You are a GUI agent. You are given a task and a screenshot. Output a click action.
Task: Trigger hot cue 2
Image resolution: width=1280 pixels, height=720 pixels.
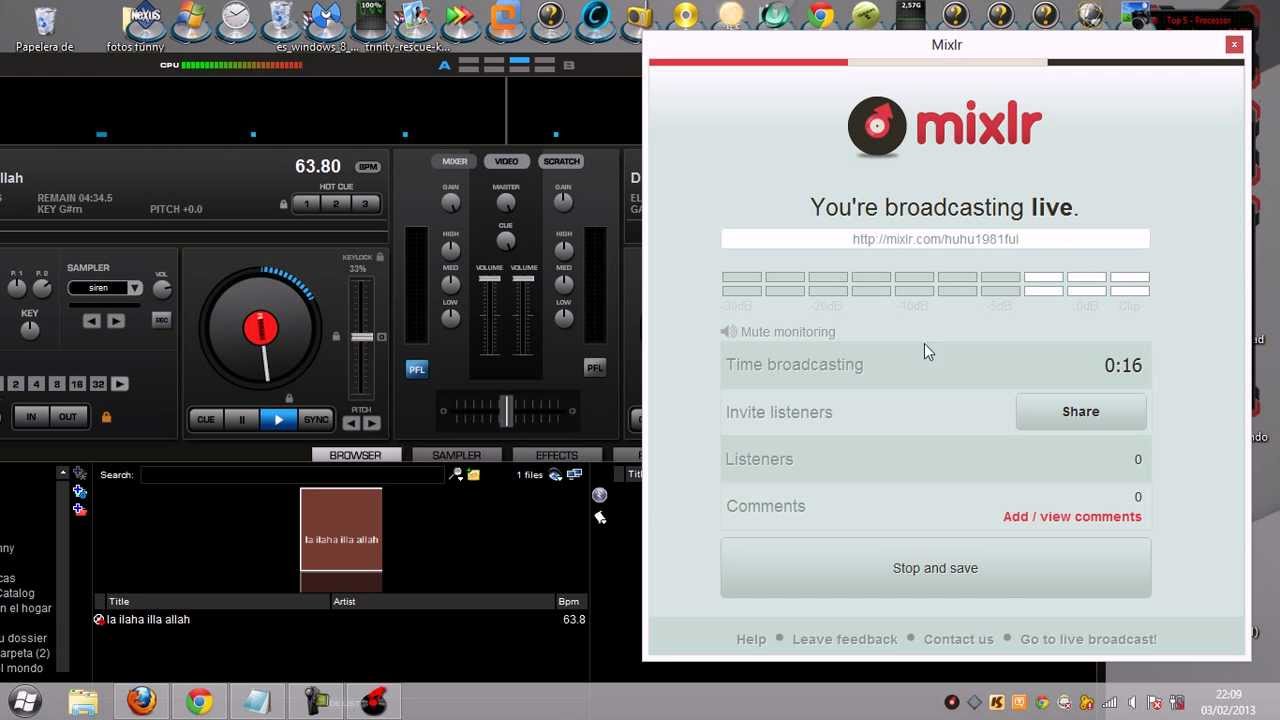pos(336,204)
